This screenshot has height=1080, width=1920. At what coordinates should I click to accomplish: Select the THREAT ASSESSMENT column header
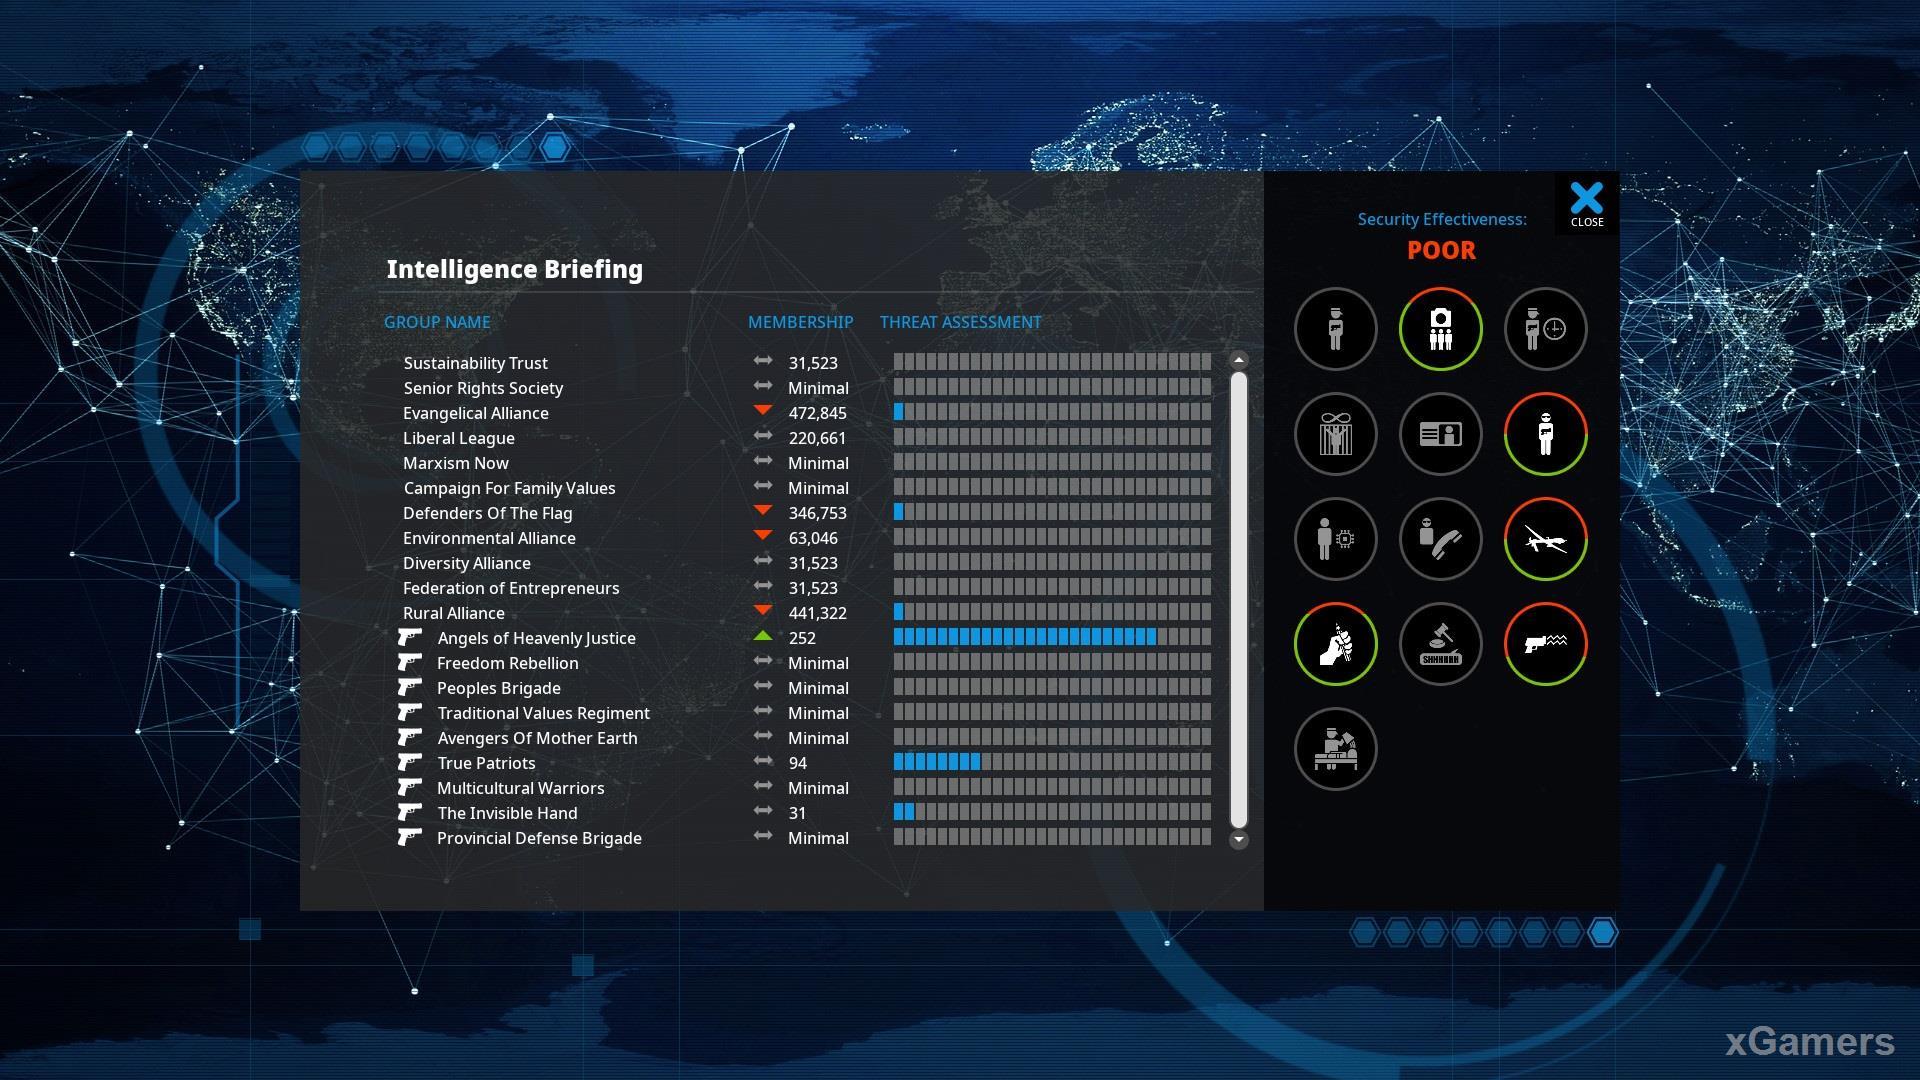[x=961, y=322]
